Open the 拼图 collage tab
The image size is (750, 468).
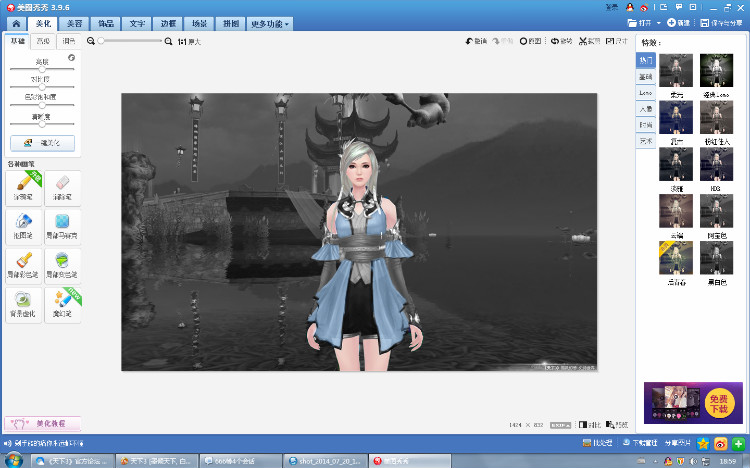point(231,23)
